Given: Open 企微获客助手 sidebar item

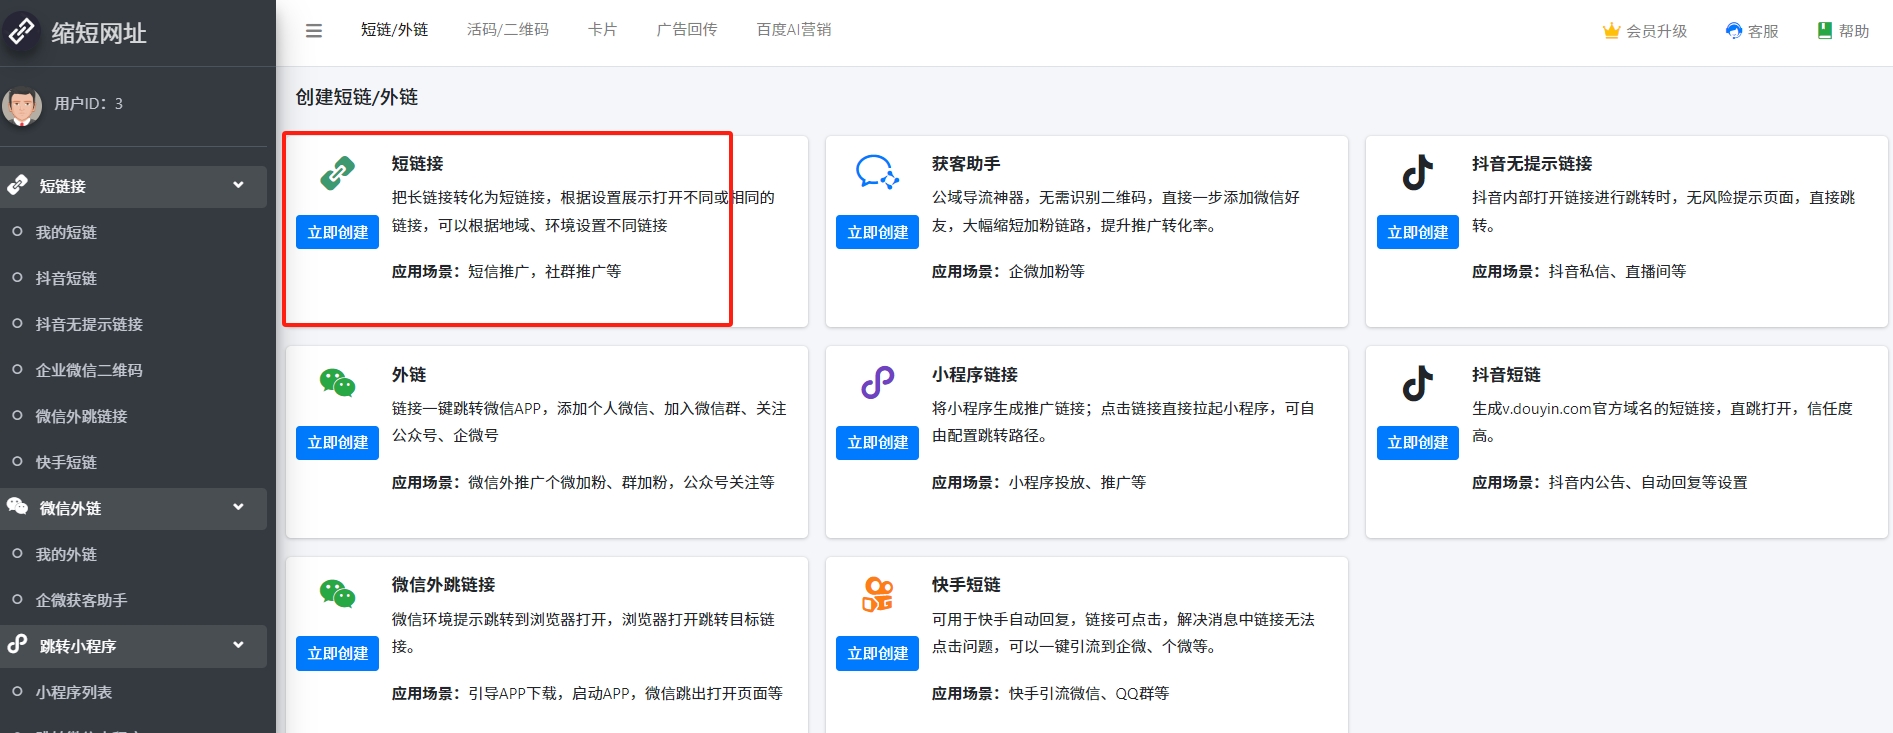Looking at the screenshot, I should 81,600.
